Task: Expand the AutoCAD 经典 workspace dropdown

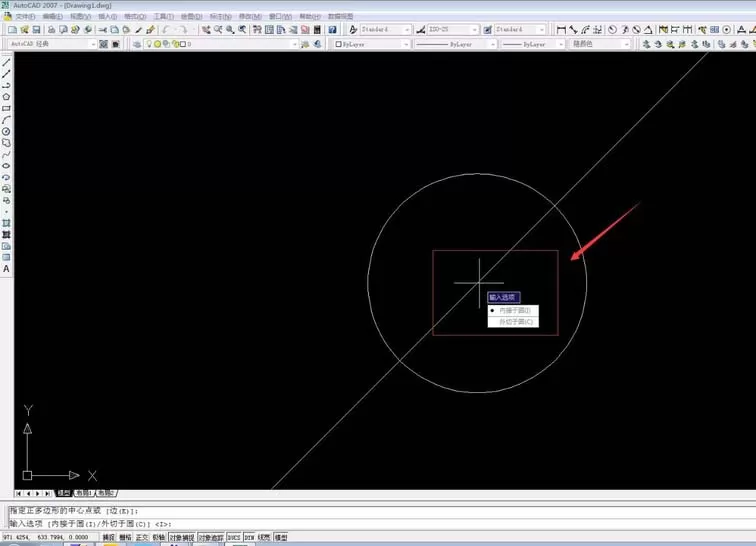Action: point(52,44)
